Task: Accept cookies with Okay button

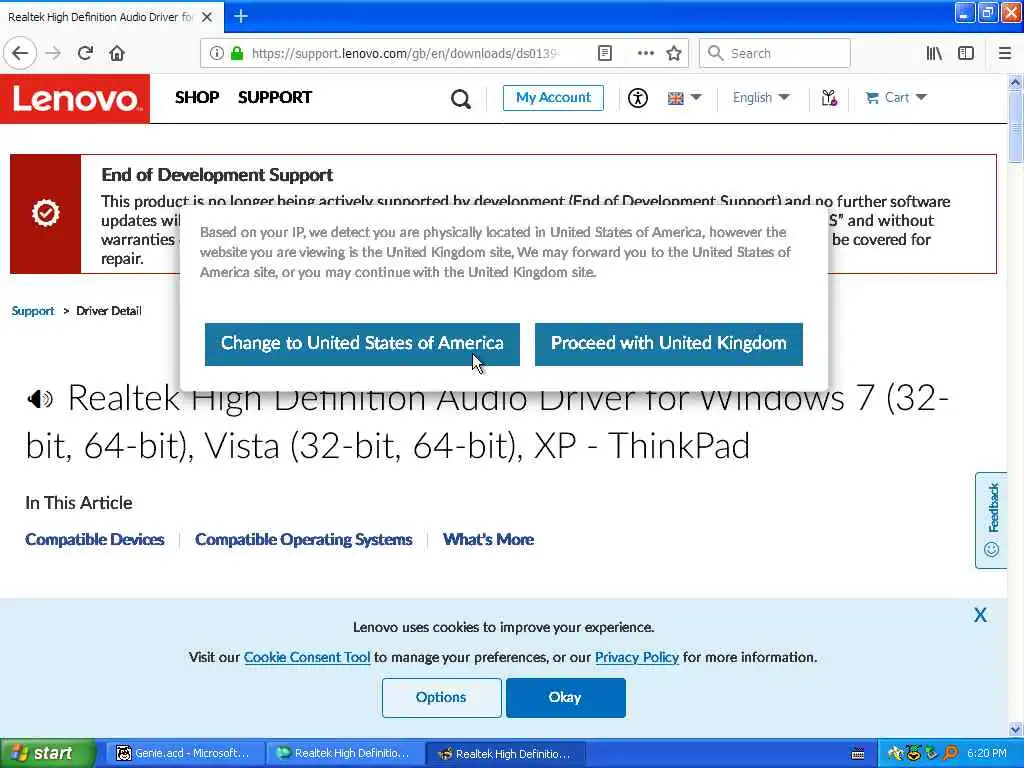Action: (566, 697)
